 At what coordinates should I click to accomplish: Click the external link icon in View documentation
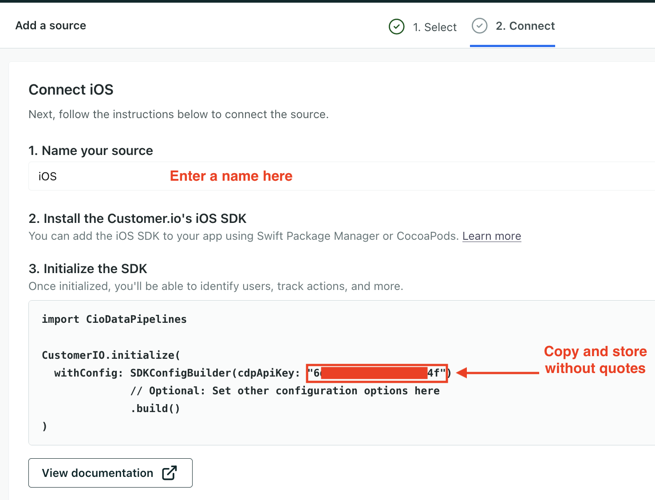coord(169,473)
